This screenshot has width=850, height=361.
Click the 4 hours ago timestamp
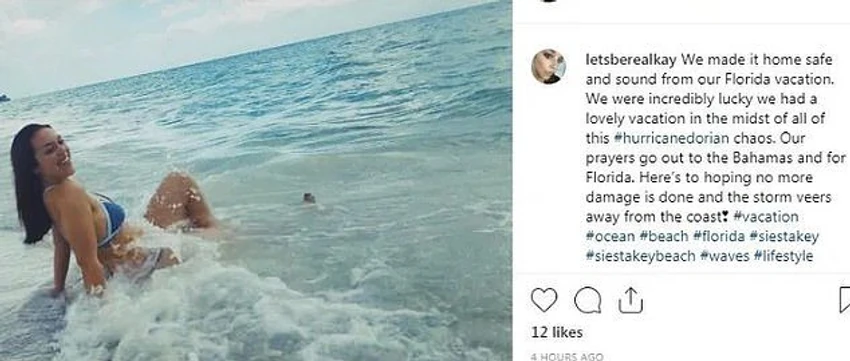[566, 357]
